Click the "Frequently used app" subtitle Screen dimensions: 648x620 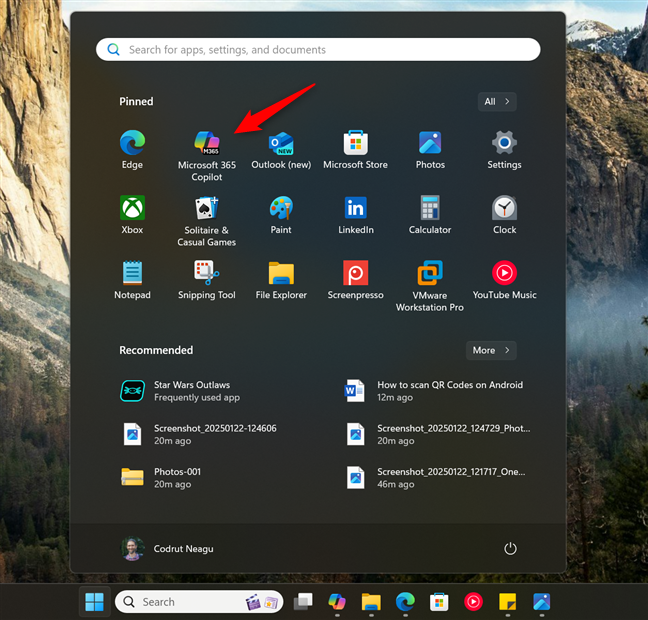197,398
